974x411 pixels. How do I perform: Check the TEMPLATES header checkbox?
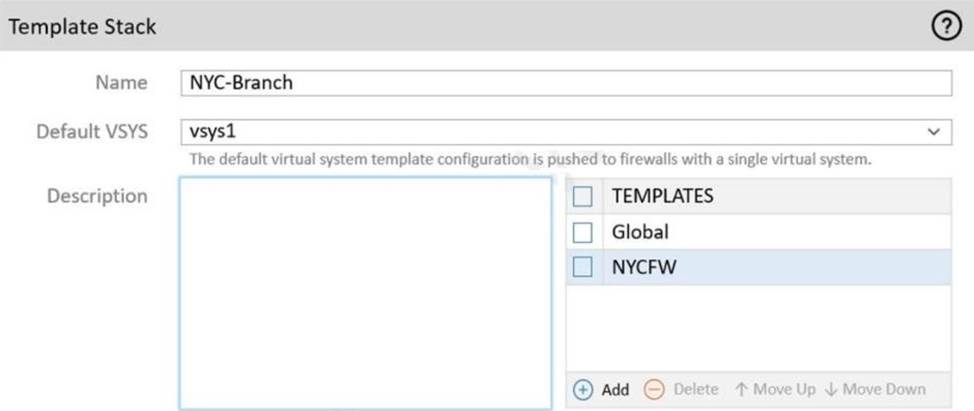[583, 197]
